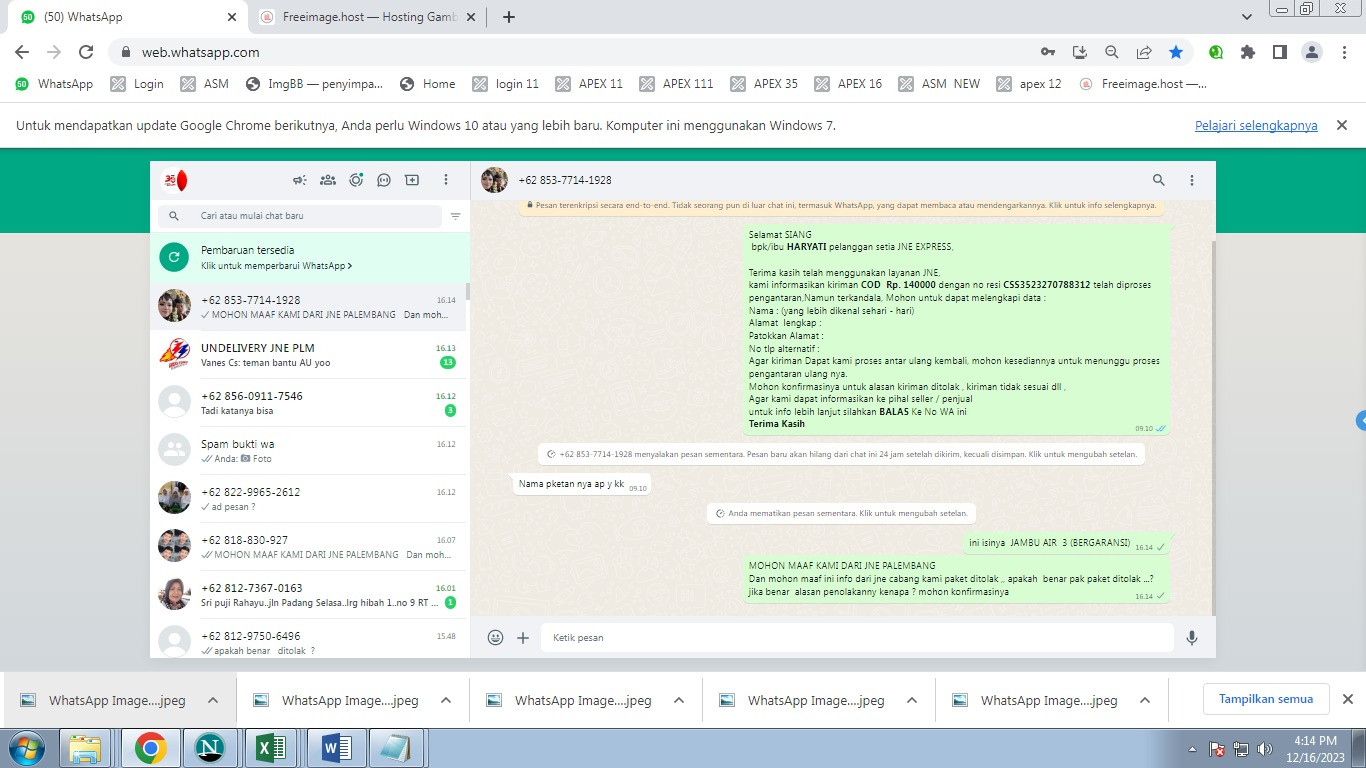The image size is (1366, 768).
Task: Close the downloads bar
Action: [1347, 699]
